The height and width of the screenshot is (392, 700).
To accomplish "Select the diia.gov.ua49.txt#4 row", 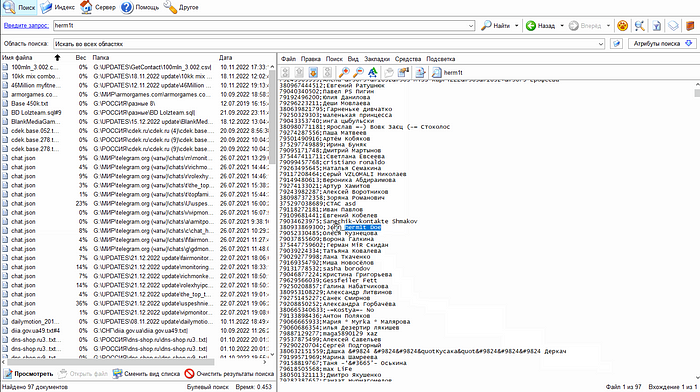I will click(x=134, y=330).
